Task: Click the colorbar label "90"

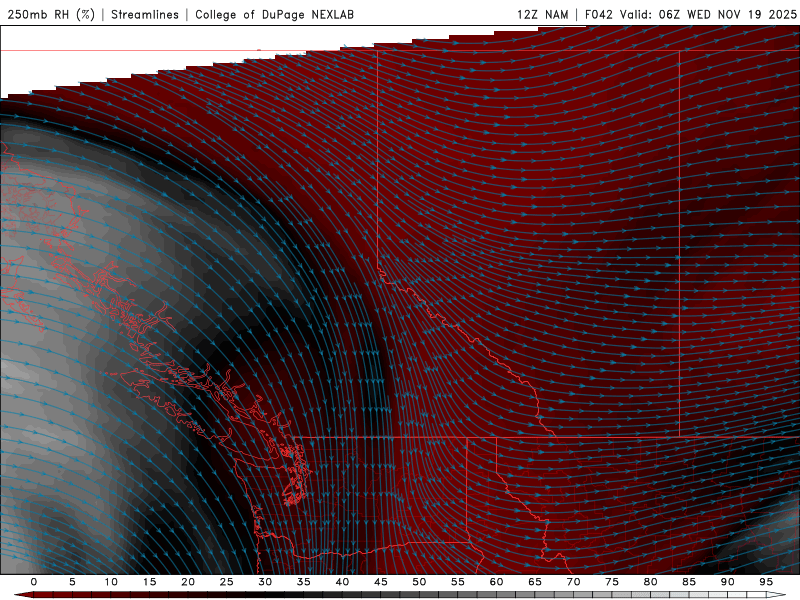Action: (x=728, y=582)
